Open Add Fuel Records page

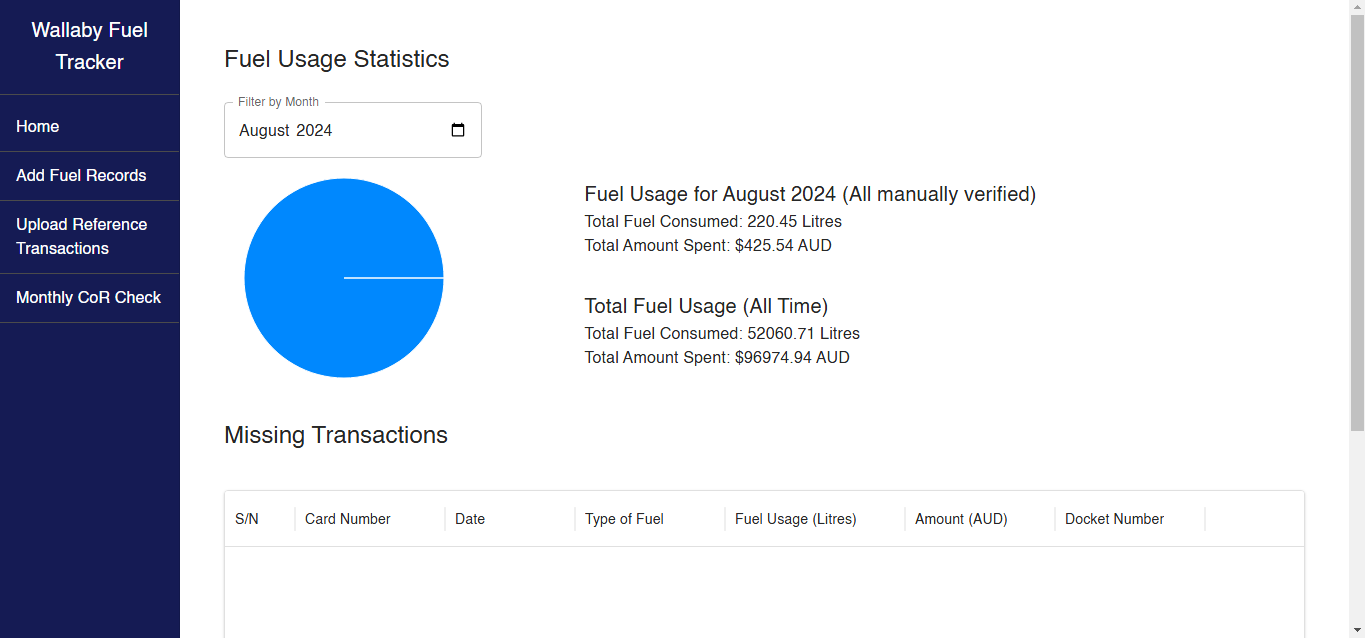point(81,176)
